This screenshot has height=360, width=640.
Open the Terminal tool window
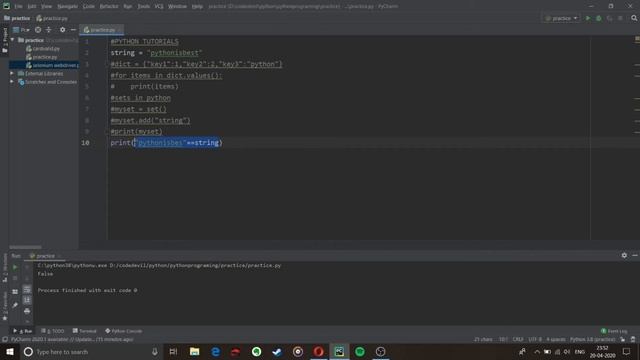[x=84, y=331]
